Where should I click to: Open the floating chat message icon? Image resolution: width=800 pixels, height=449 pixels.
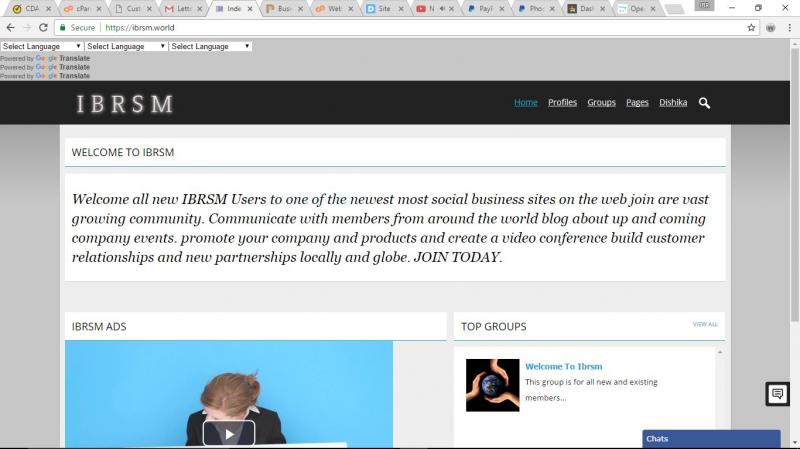(777, 393)
